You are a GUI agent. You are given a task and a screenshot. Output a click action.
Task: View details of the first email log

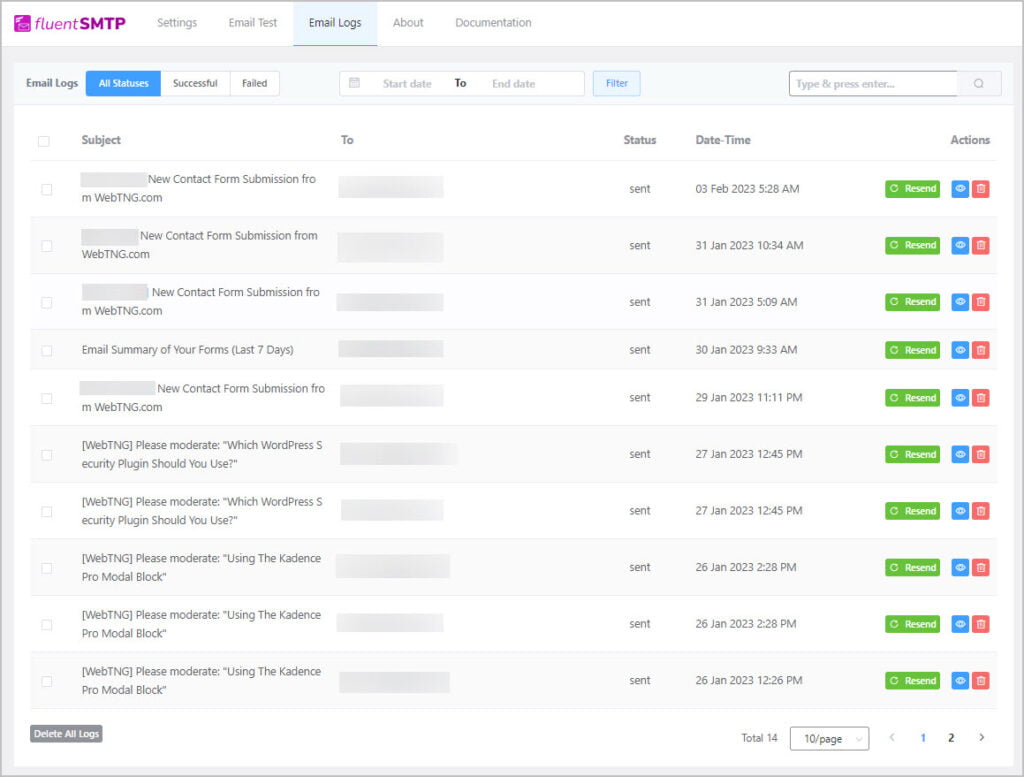(962, 188)
